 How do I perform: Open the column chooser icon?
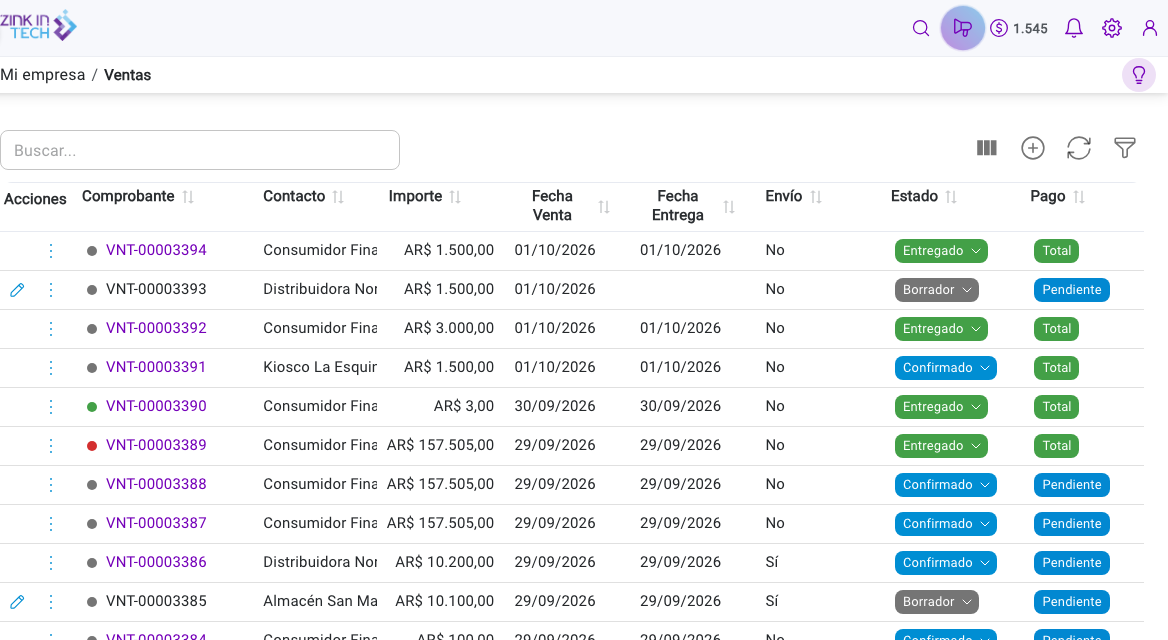point(986,148)
